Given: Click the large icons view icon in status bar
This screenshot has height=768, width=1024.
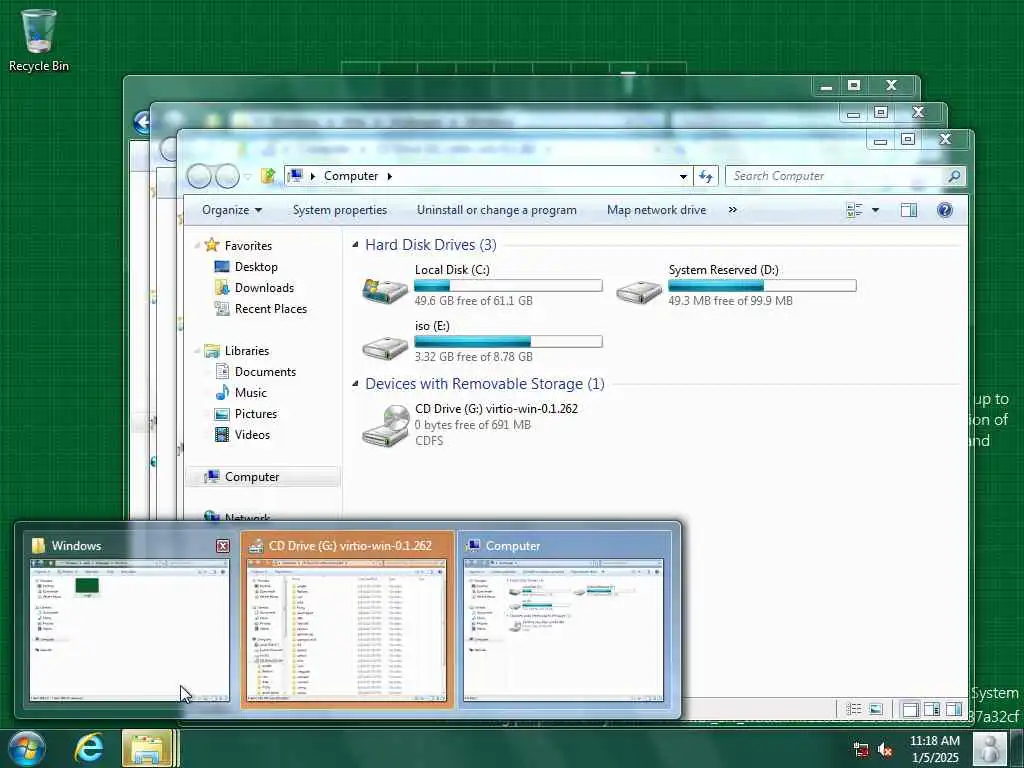Looking at the screenshot, I should tap(876, 709).
